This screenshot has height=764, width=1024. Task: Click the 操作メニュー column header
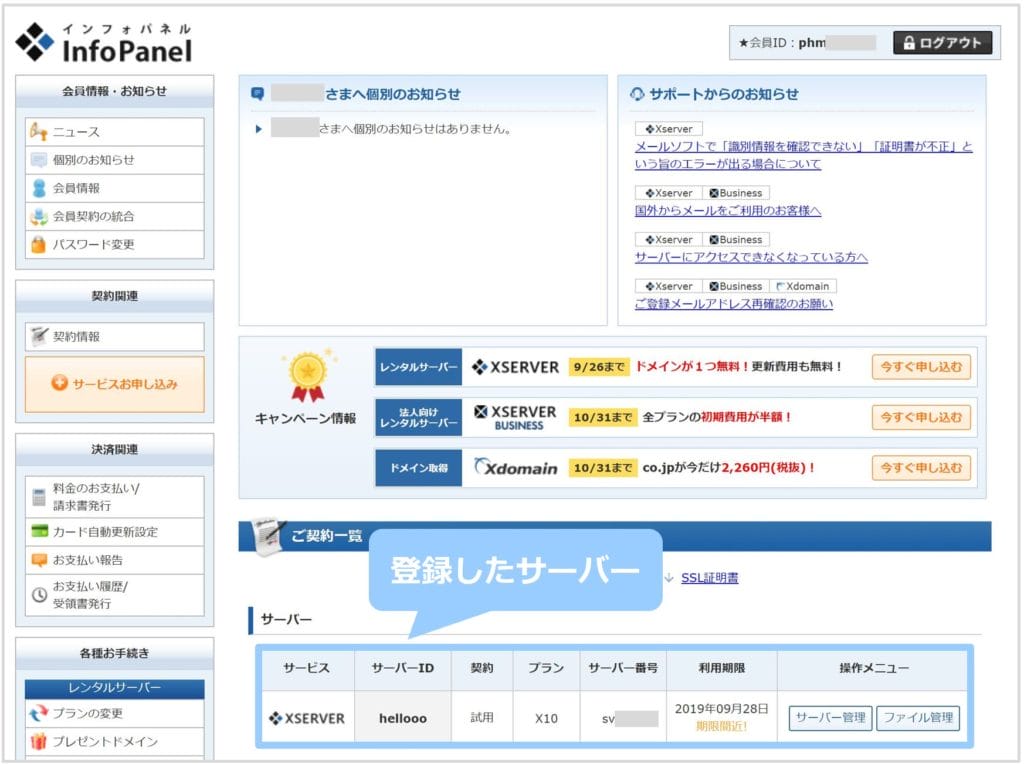874,668
